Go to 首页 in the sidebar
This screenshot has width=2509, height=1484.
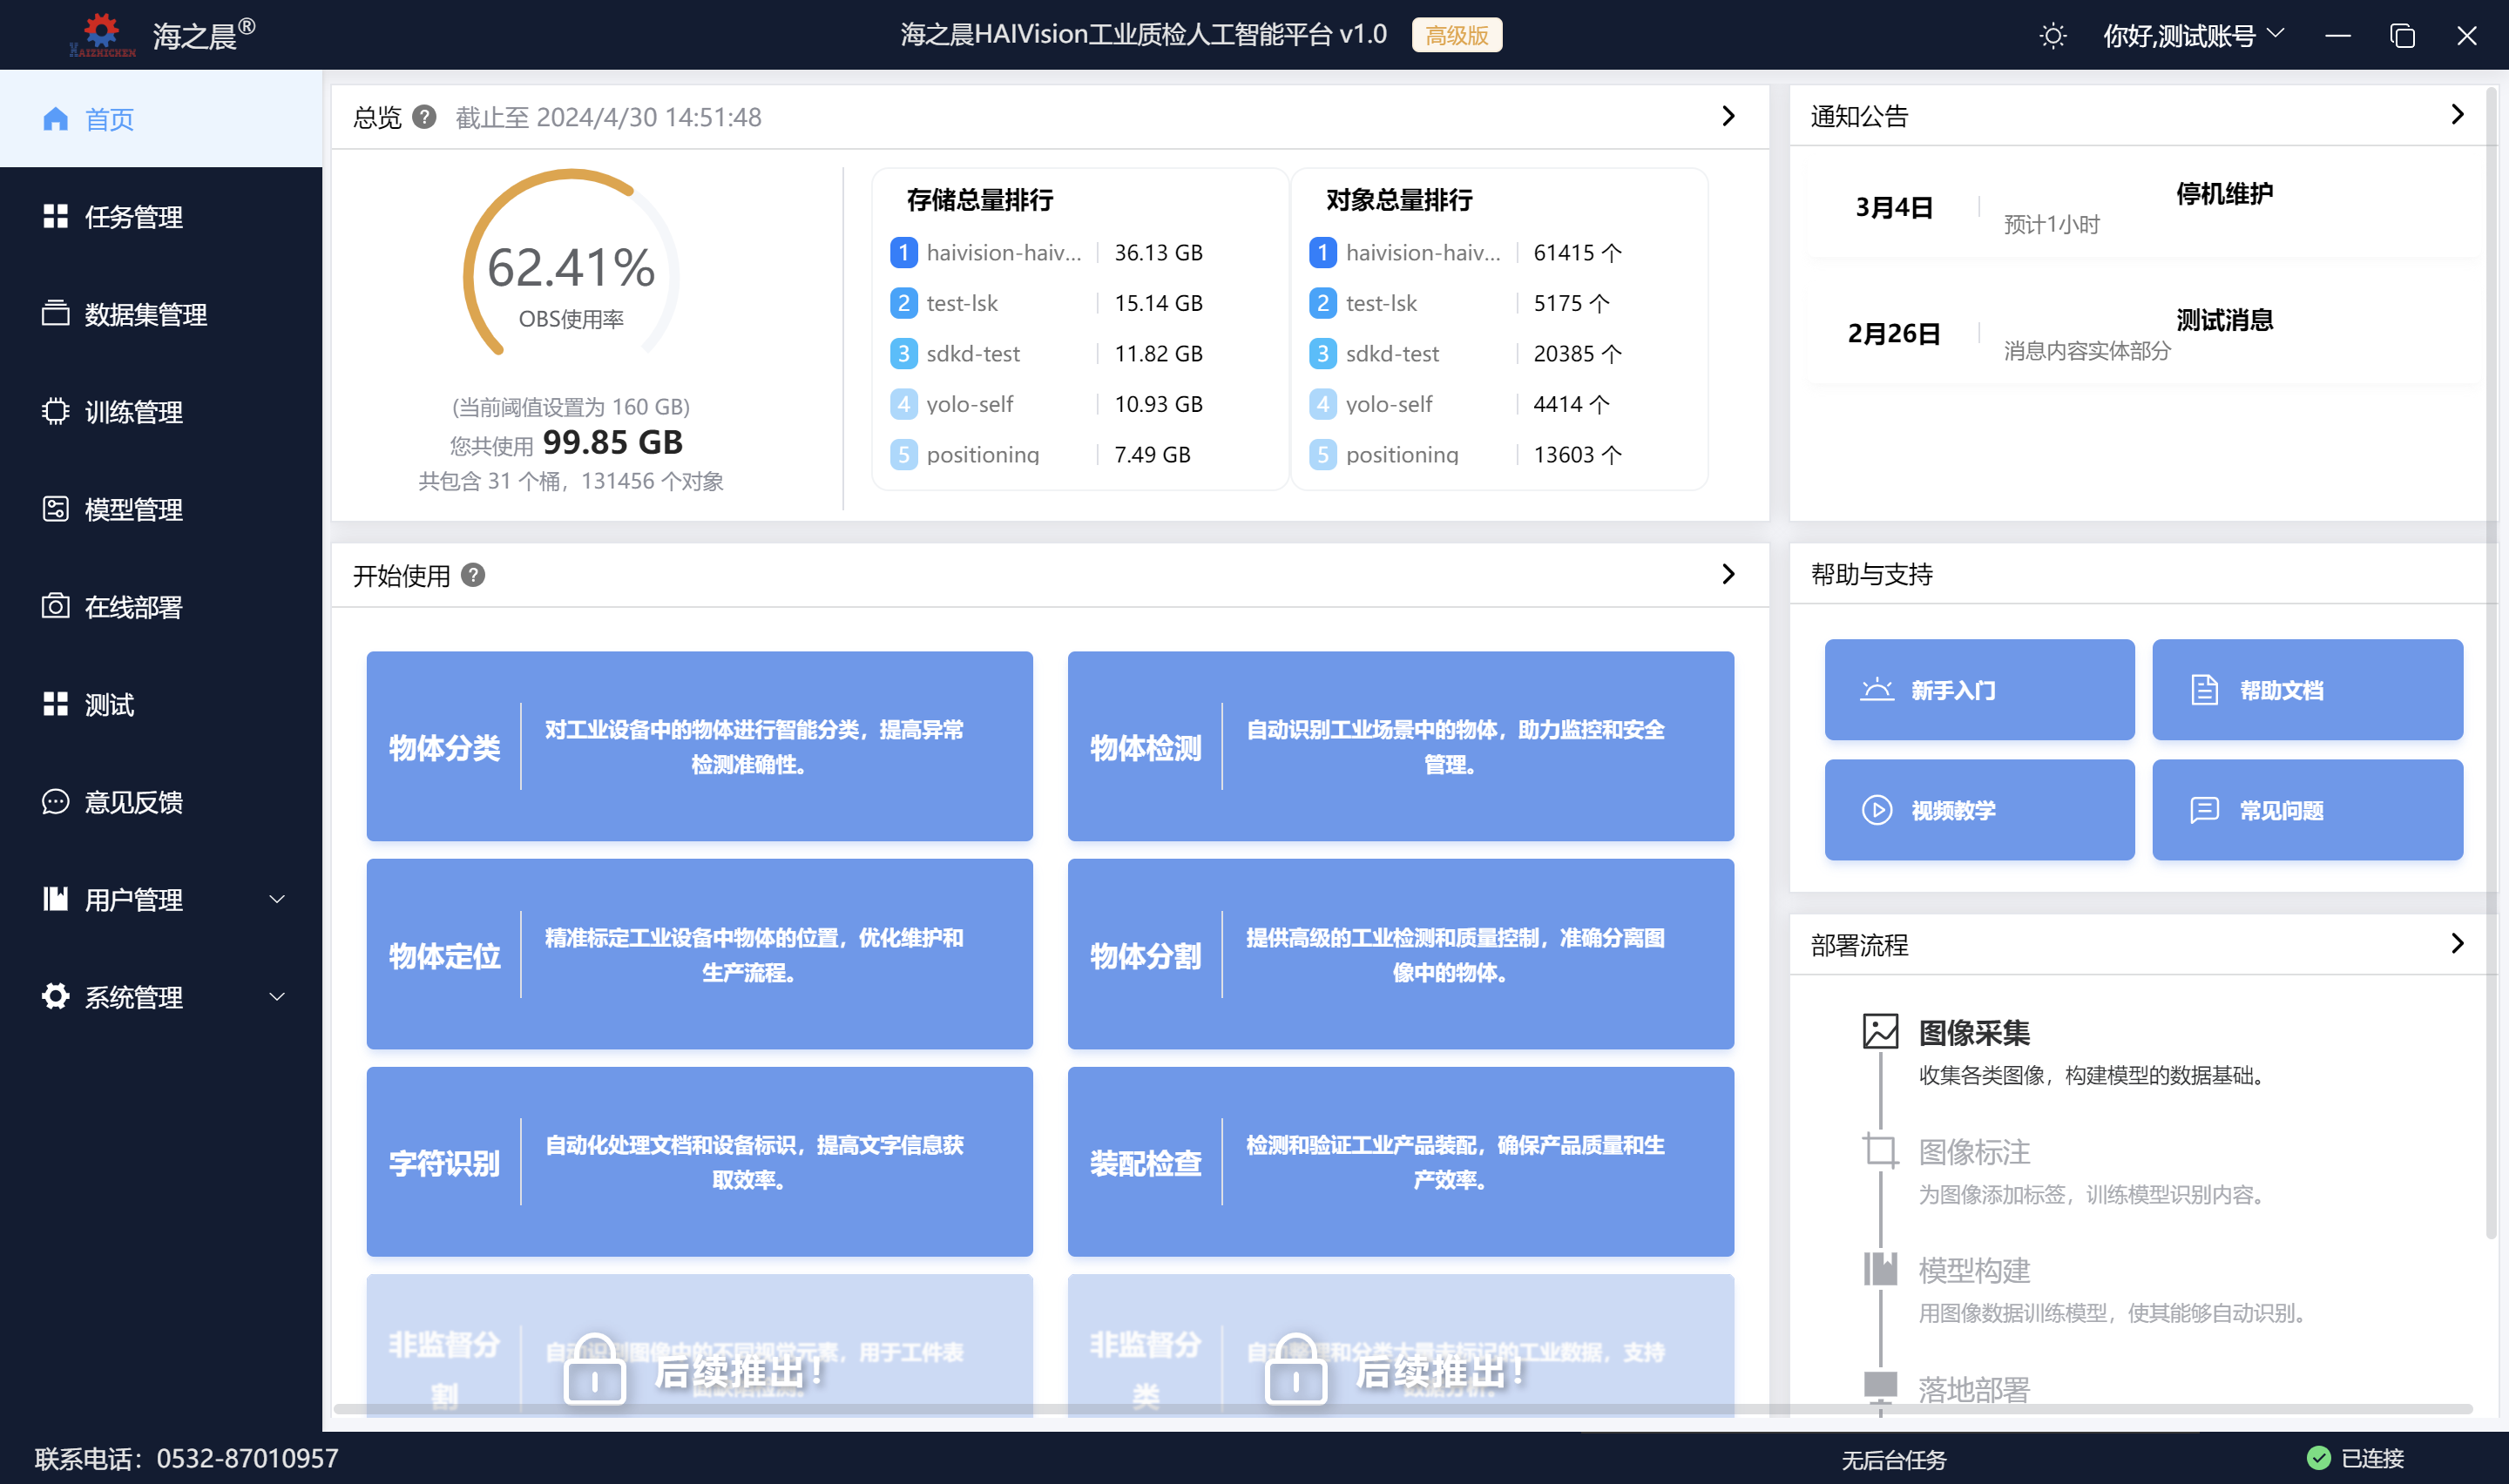[161, 119]
